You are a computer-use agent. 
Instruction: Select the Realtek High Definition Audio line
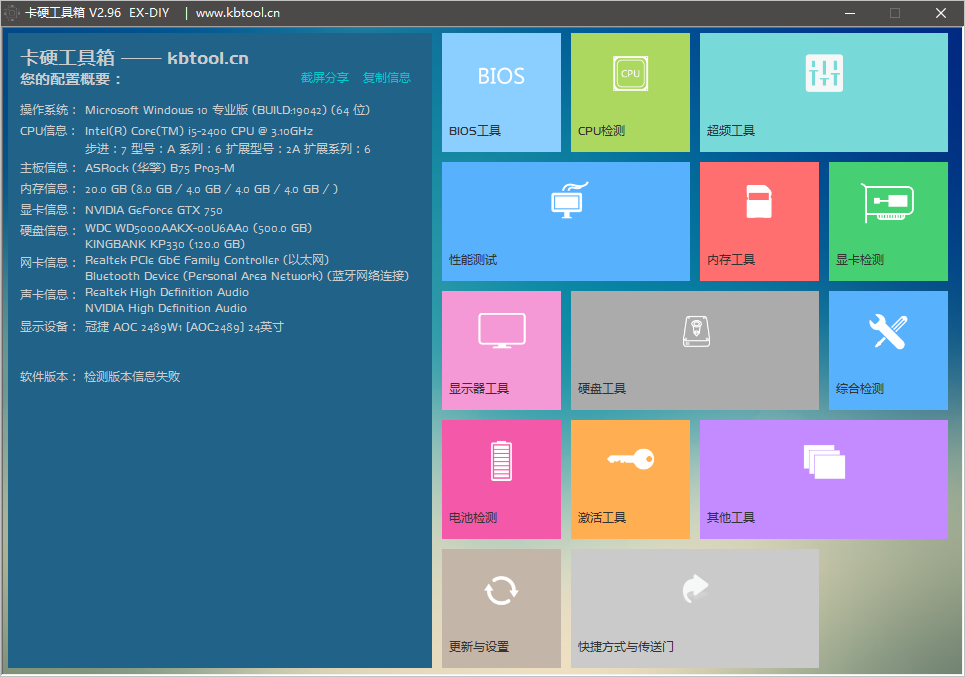coord(167,292)
